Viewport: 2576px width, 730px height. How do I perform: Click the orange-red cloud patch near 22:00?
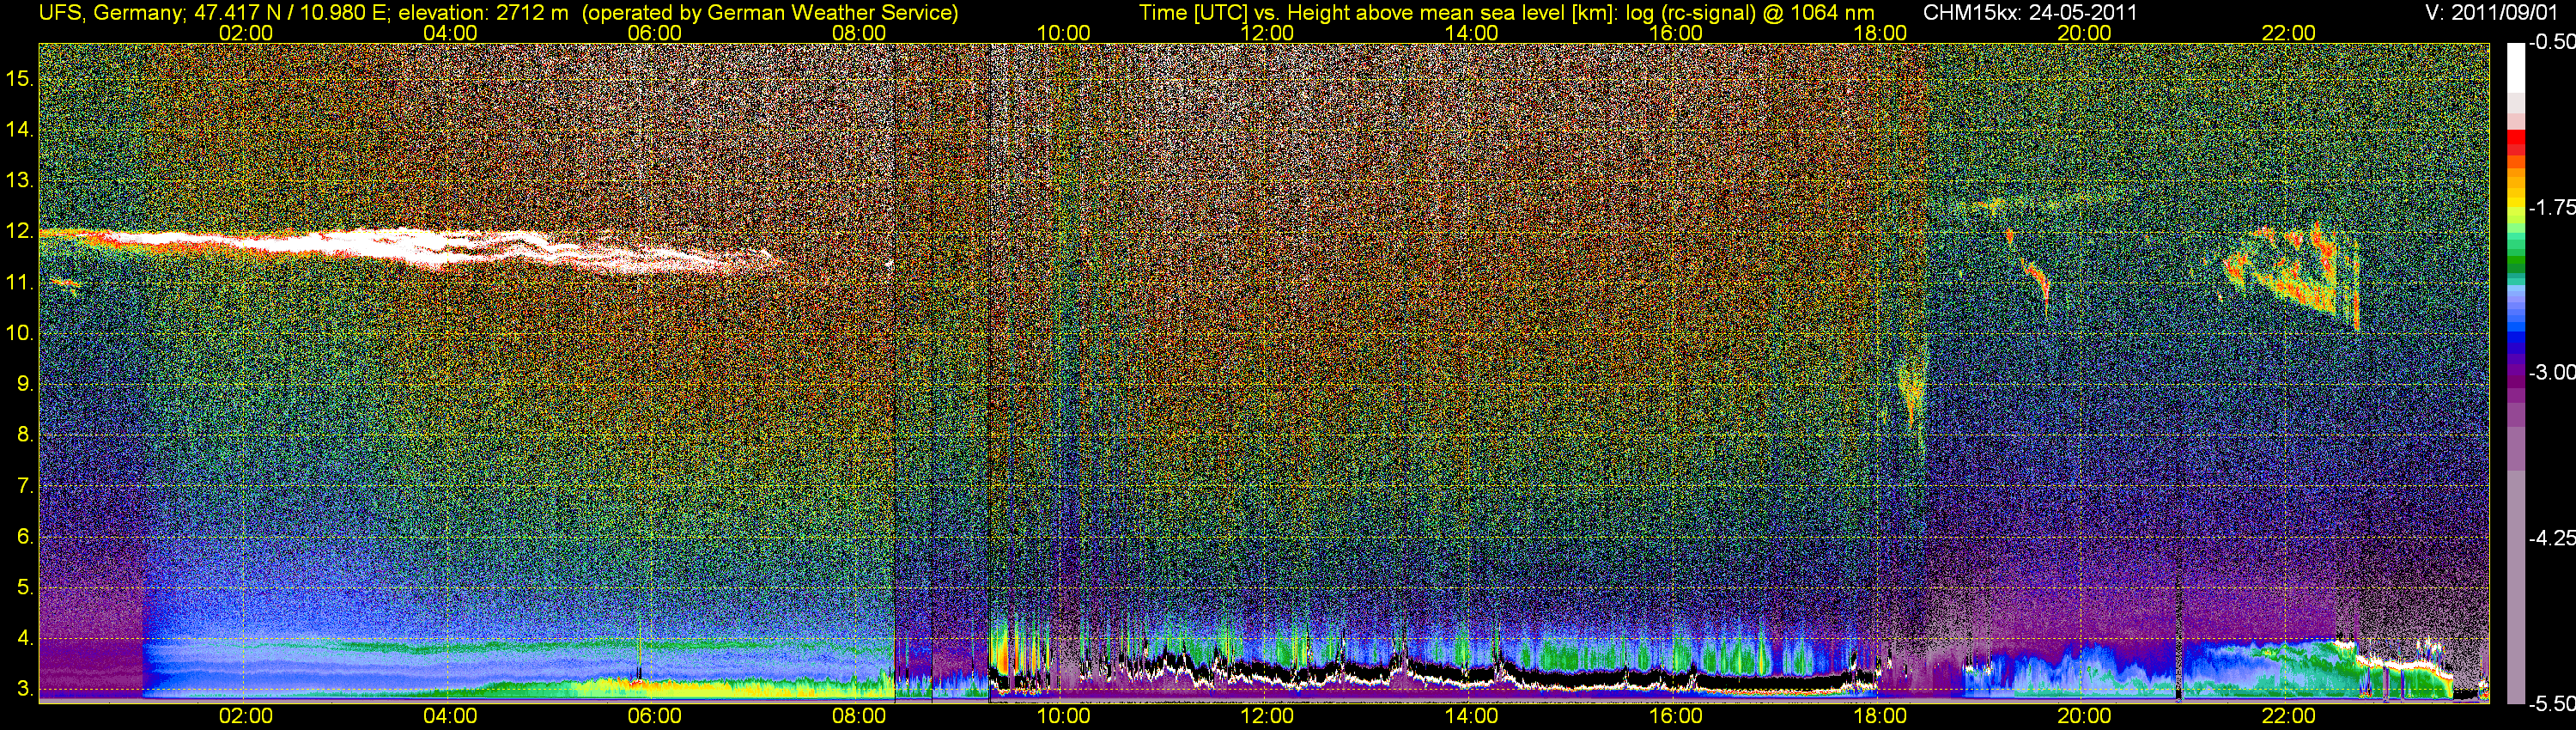coord(2300,275)
